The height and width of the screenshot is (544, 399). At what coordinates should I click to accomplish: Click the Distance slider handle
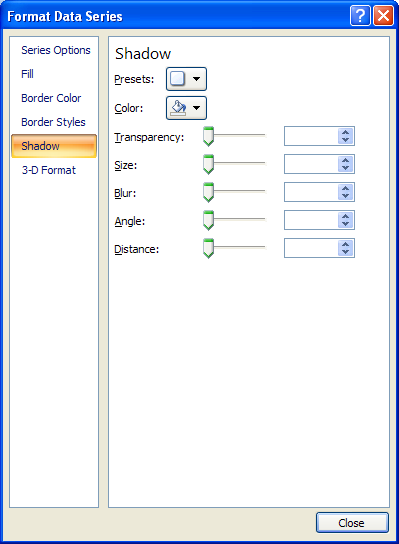point(208,248)
